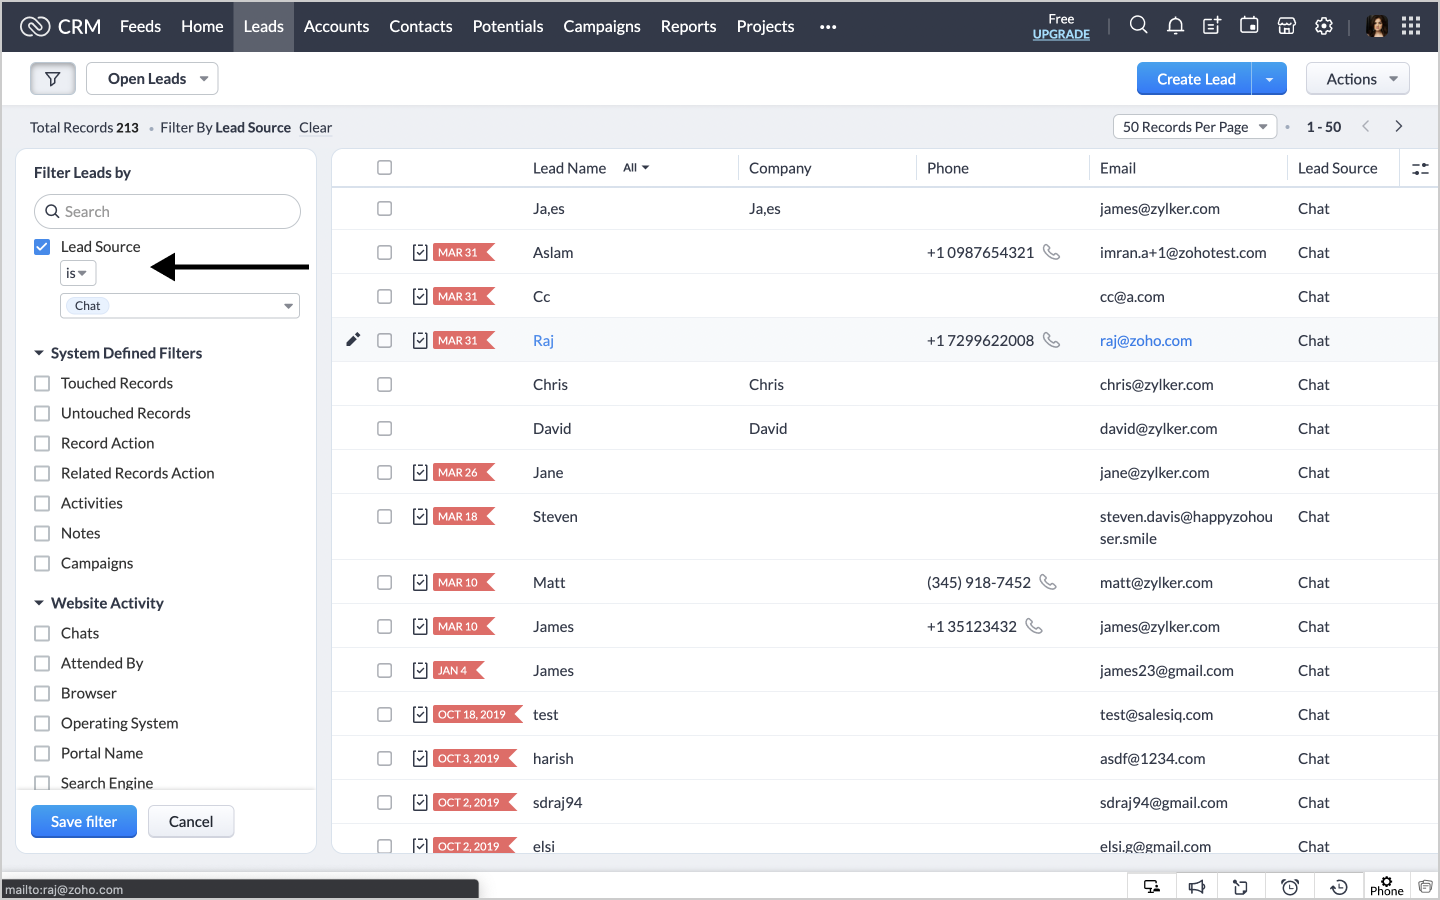Open the search magnifier in top bar

(1138, 26)
